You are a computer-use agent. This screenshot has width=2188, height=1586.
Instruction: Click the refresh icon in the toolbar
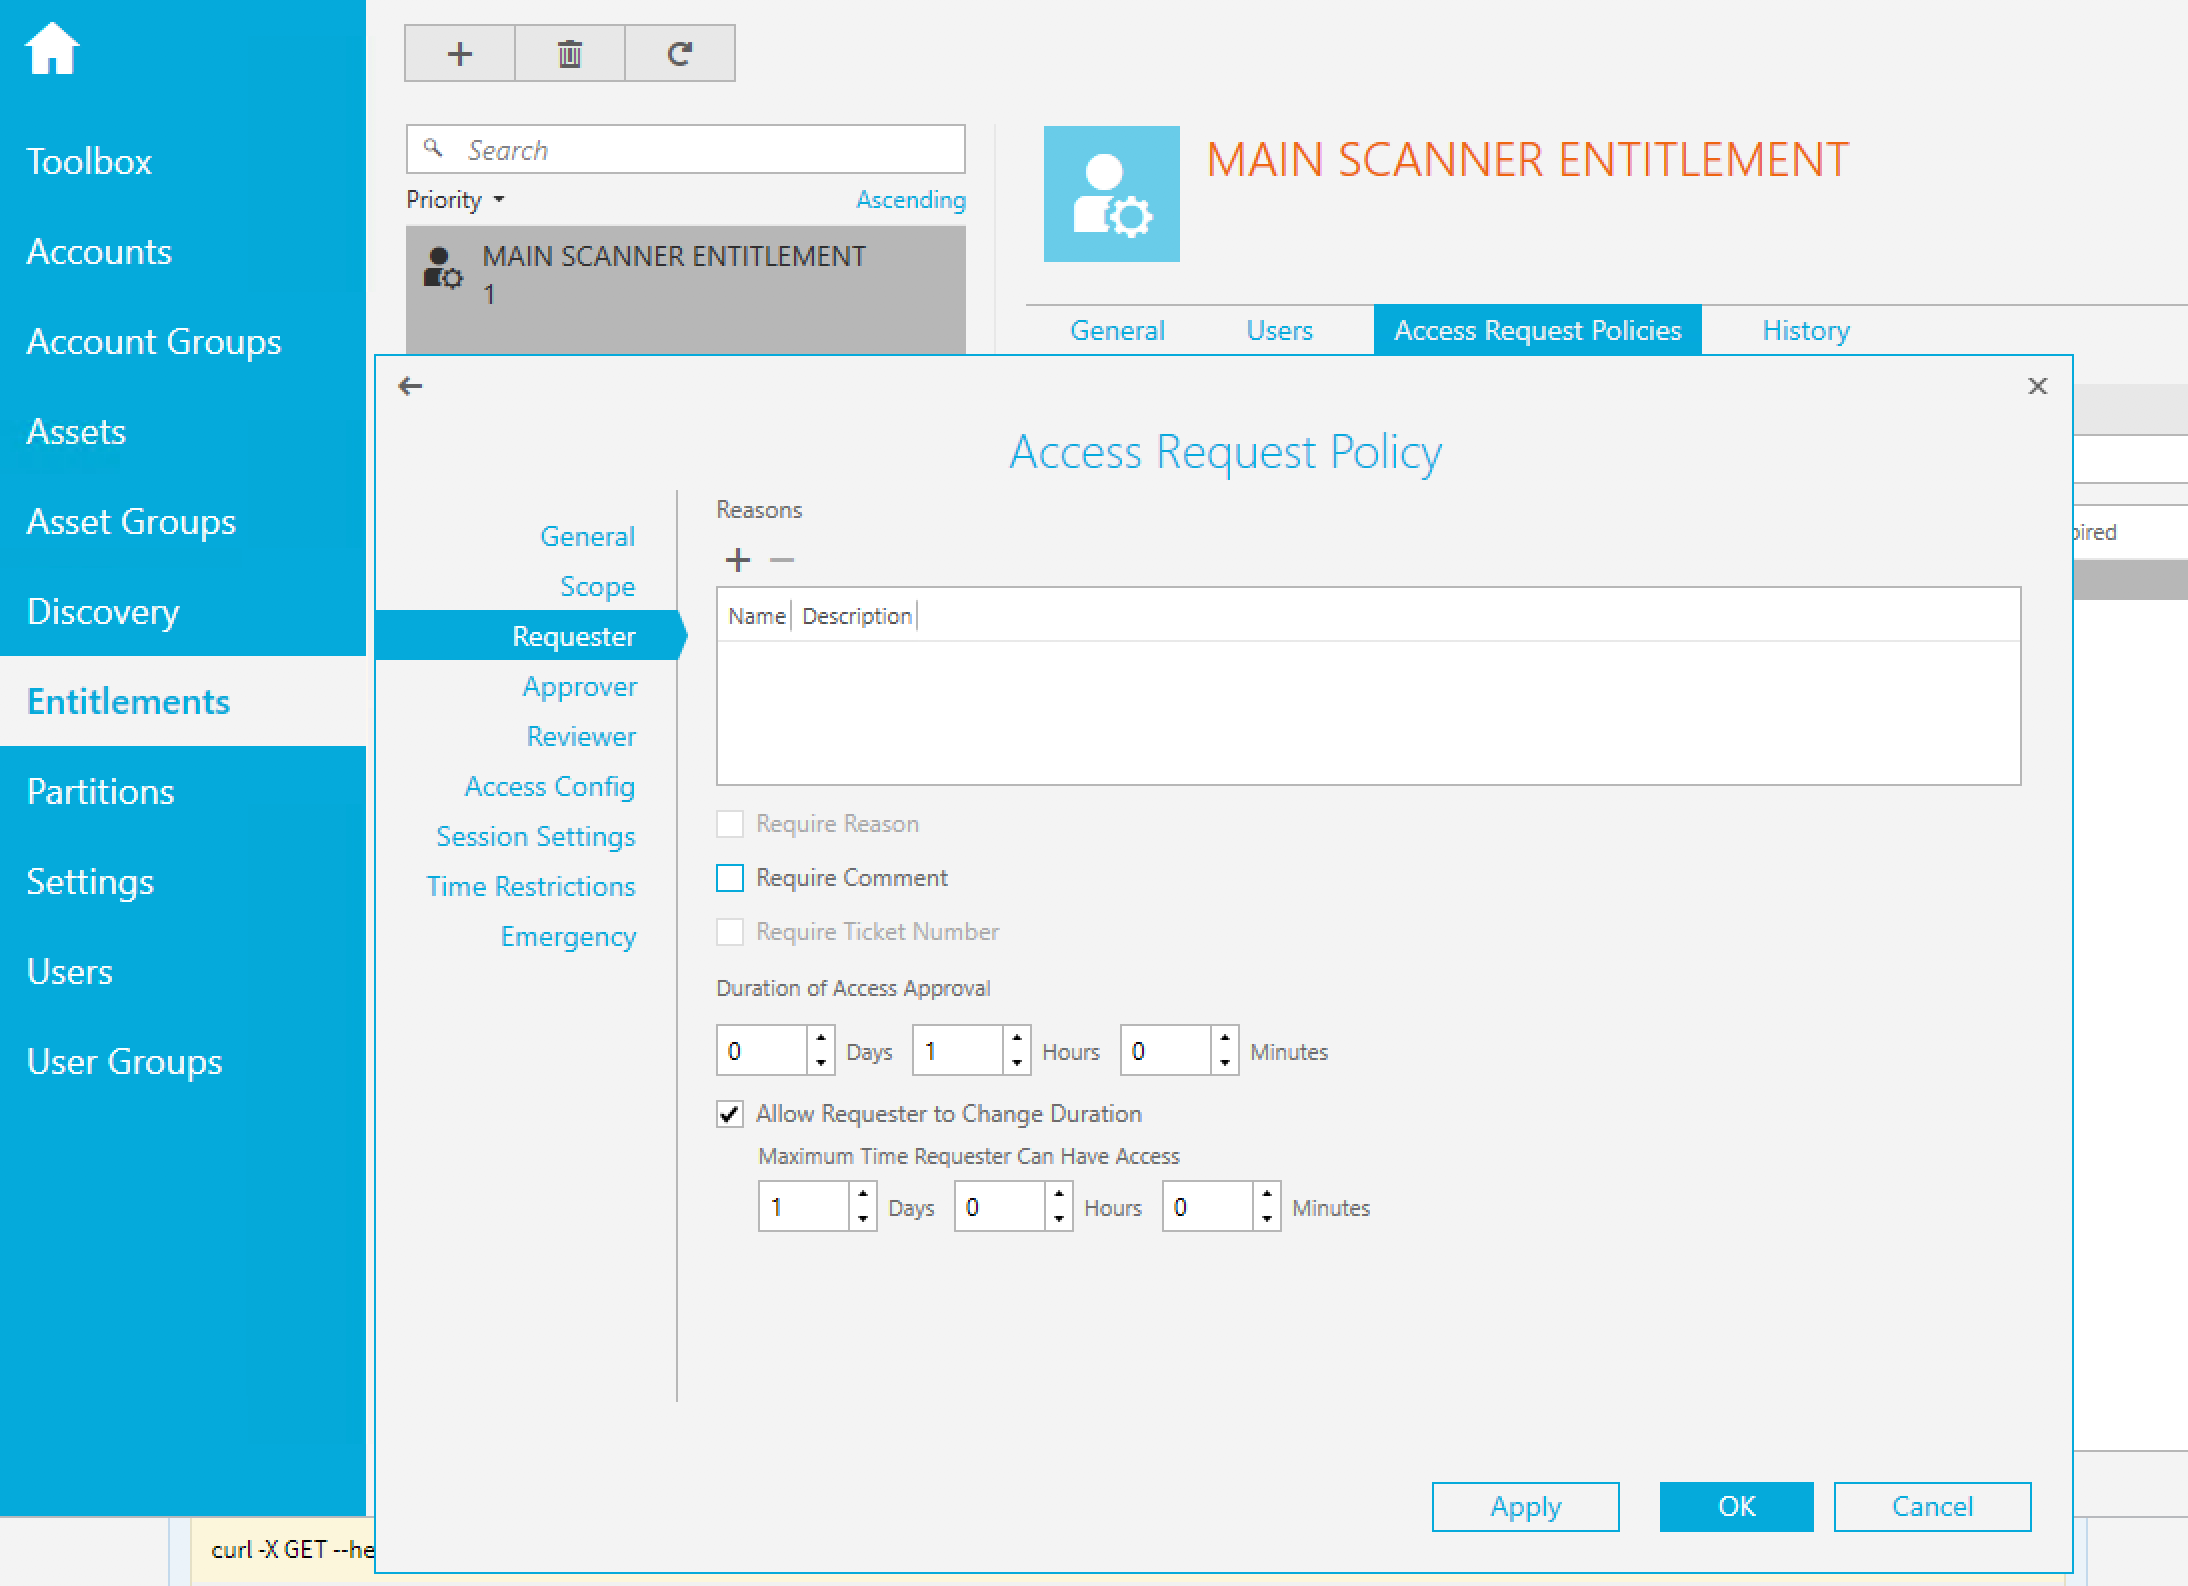(680, 54)
